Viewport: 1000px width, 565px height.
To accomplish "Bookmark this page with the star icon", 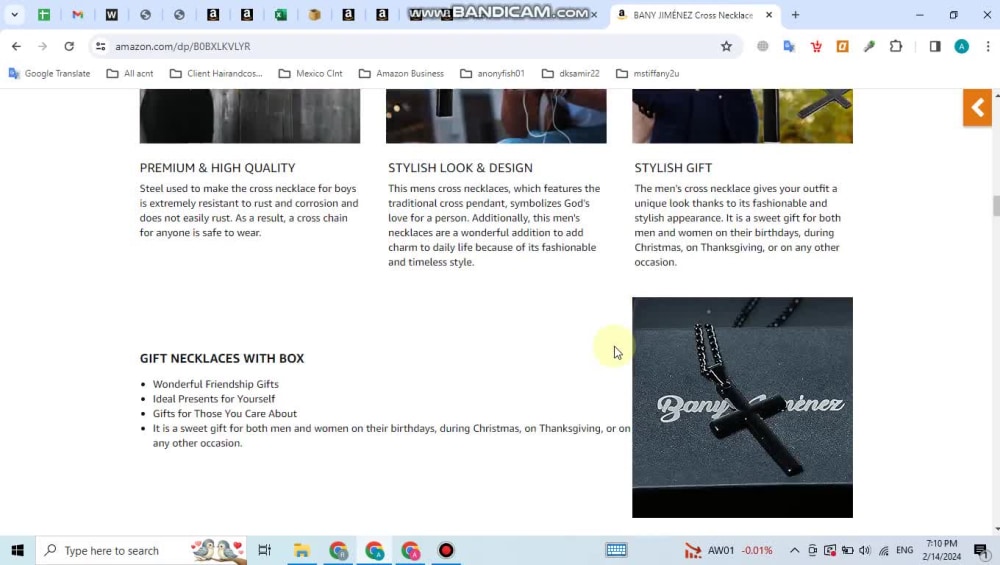I will 726,46.
